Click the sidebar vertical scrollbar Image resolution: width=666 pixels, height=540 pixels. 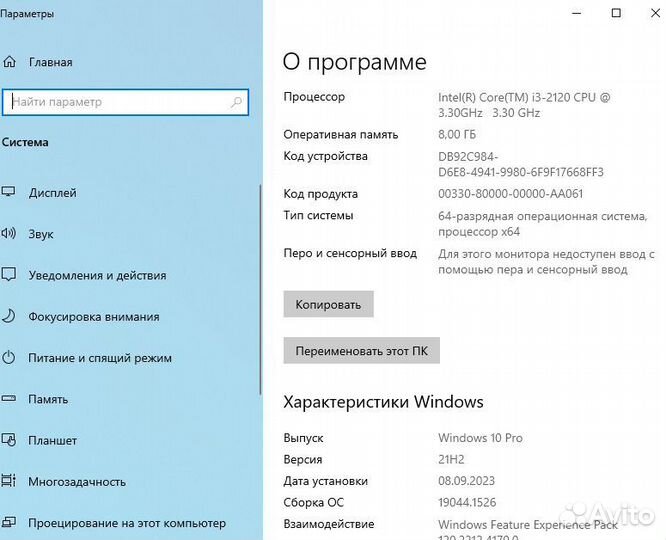pyautogui.click(x=260, y=289)
